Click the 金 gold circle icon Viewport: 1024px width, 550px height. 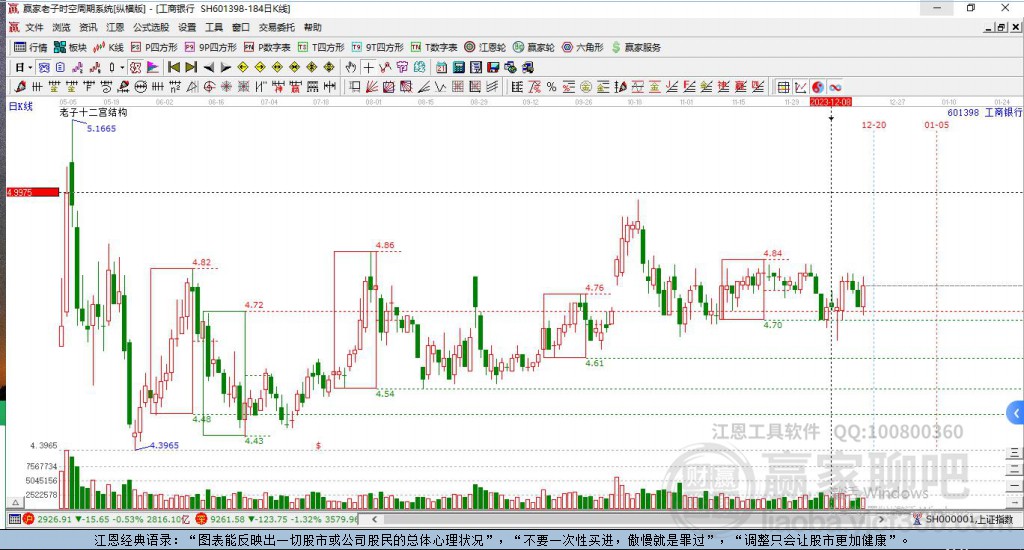click(x=586, y=87)
